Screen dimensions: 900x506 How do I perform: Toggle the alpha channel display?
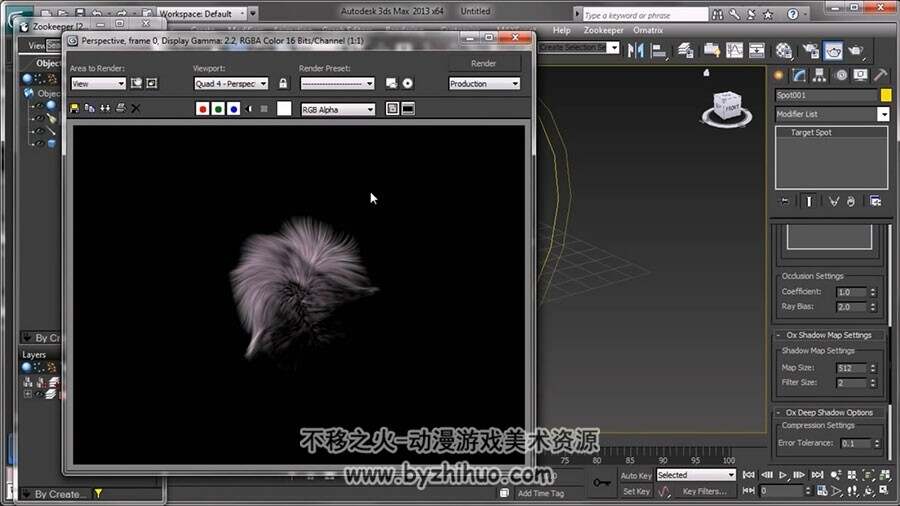249,109
